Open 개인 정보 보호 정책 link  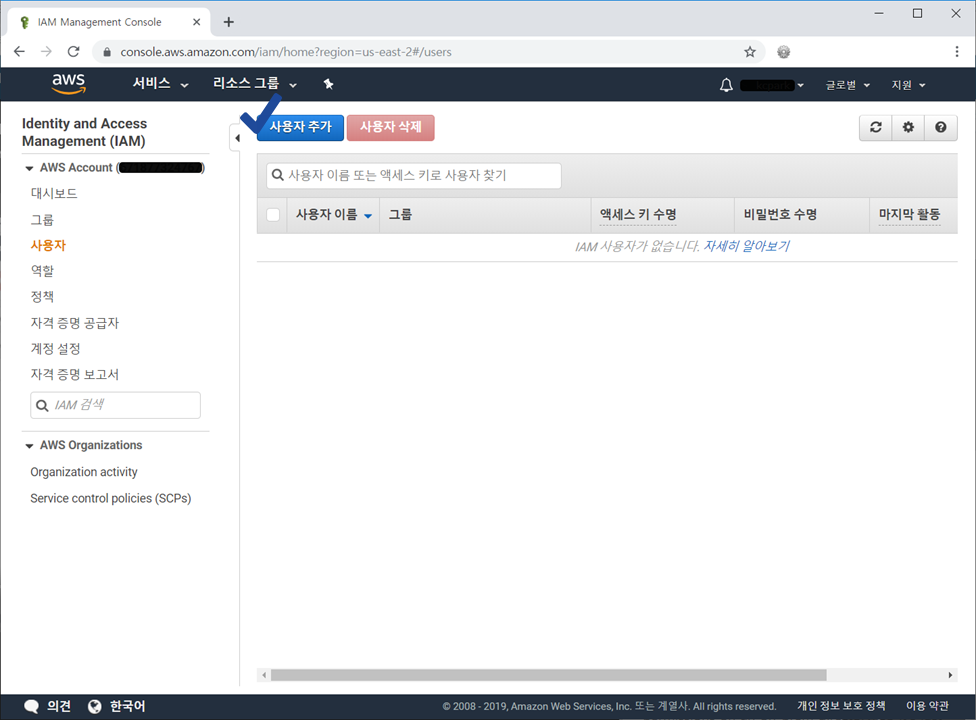tap(841, 706)
